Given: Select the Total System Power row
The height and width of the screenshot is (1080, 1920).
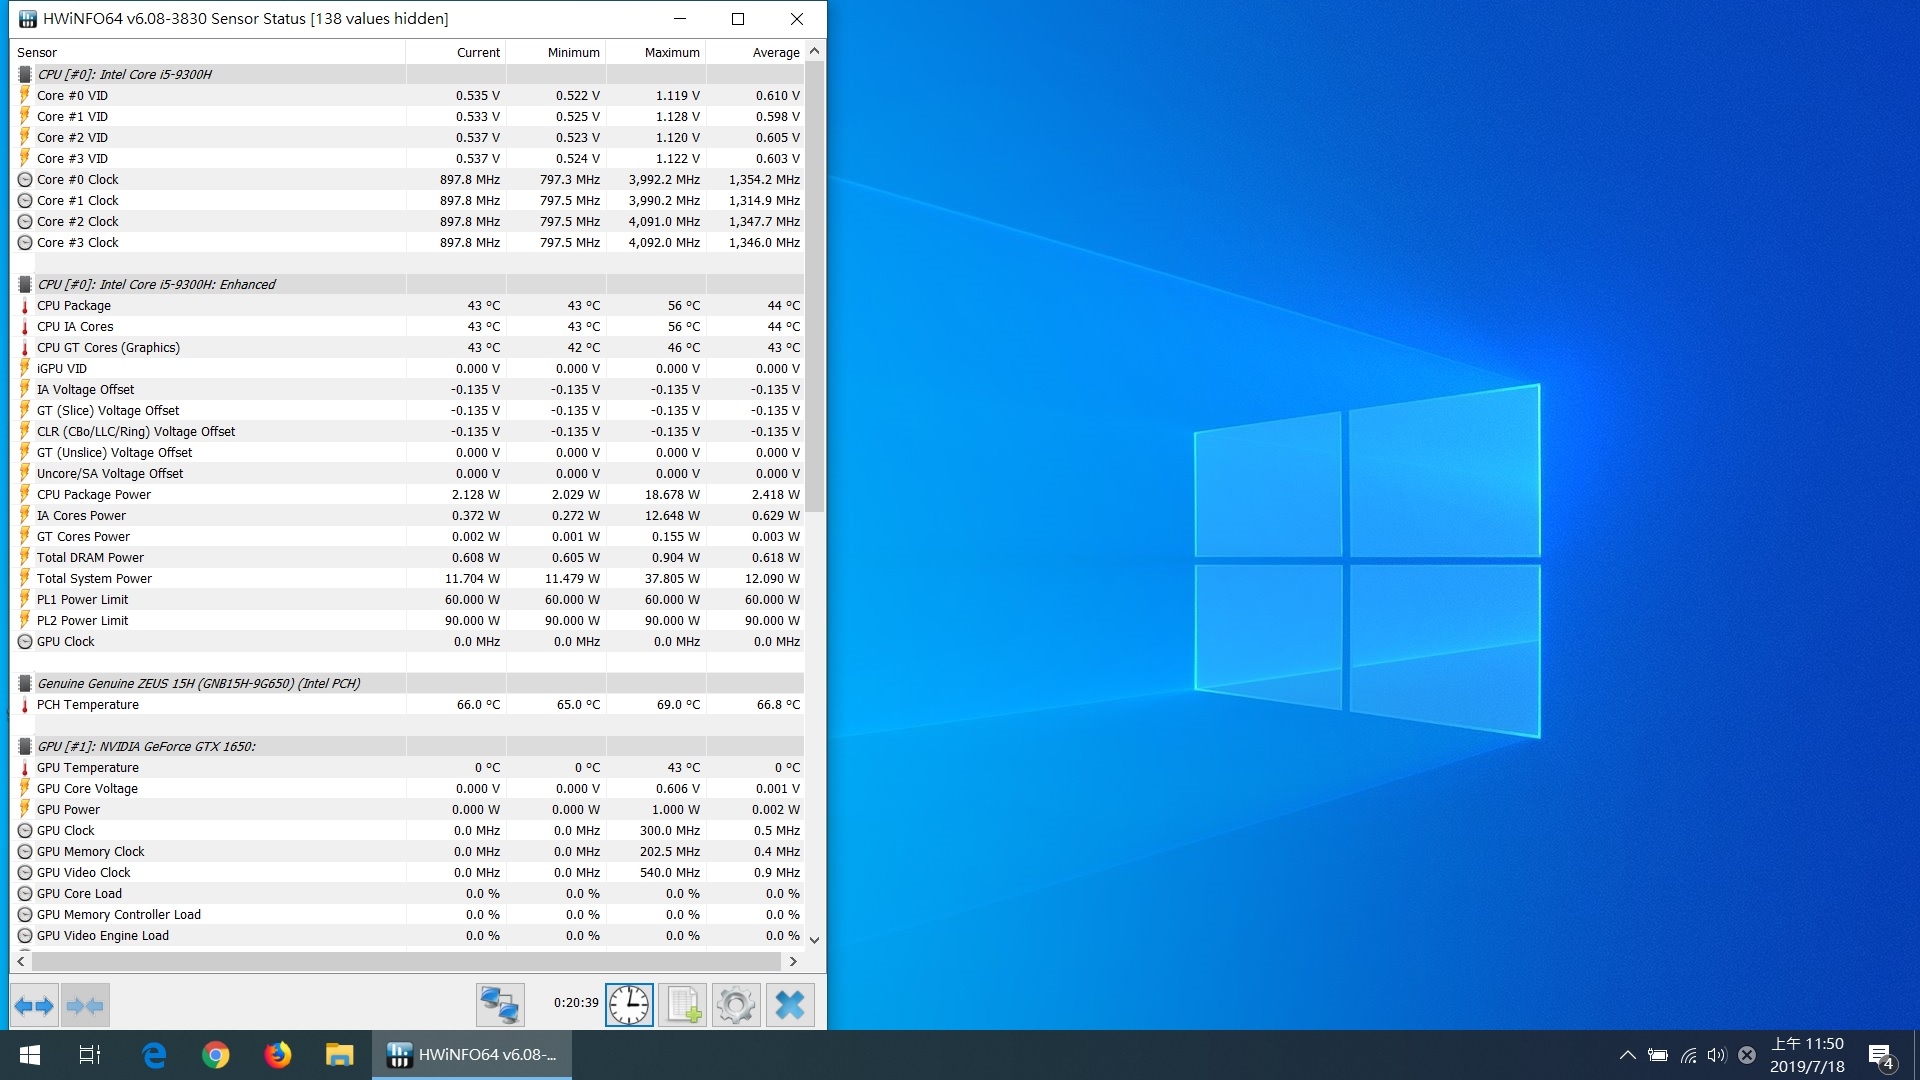Looking at the screenshot, I should point(407,578).
